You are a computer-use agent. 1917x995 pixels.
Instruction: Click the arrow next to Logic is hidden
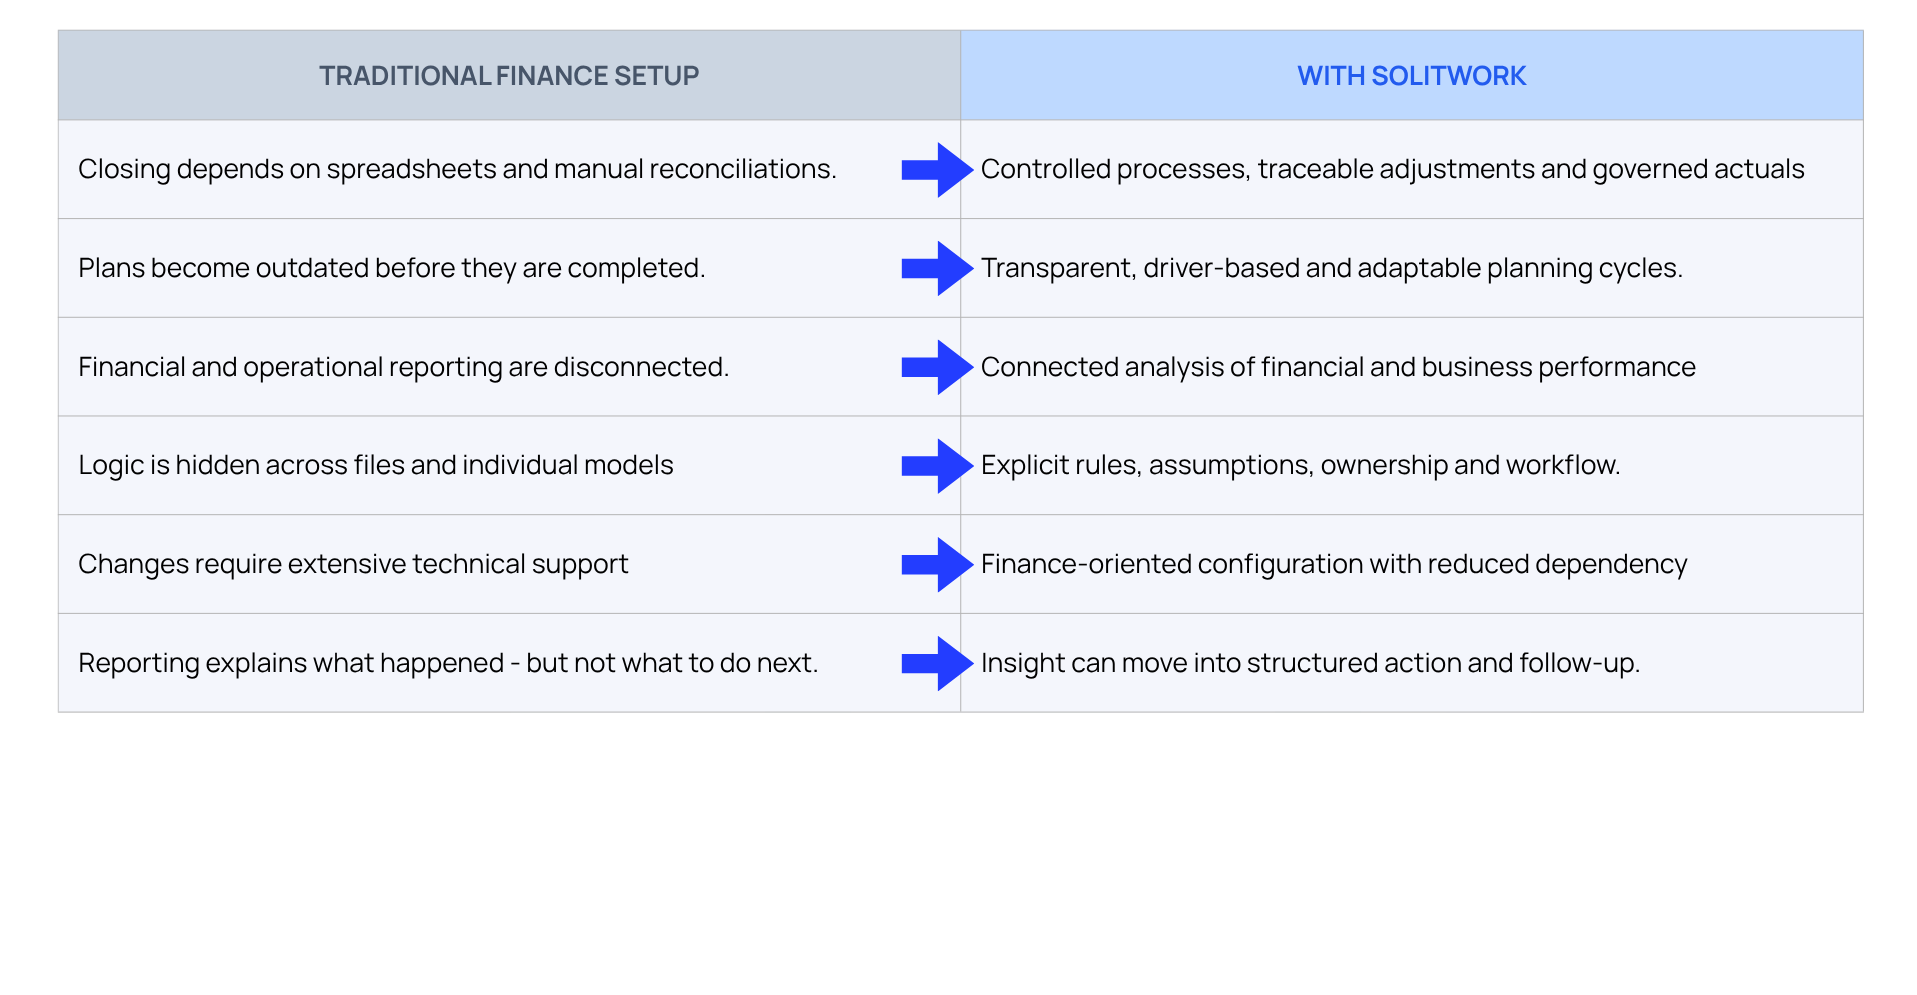point(937,466)
